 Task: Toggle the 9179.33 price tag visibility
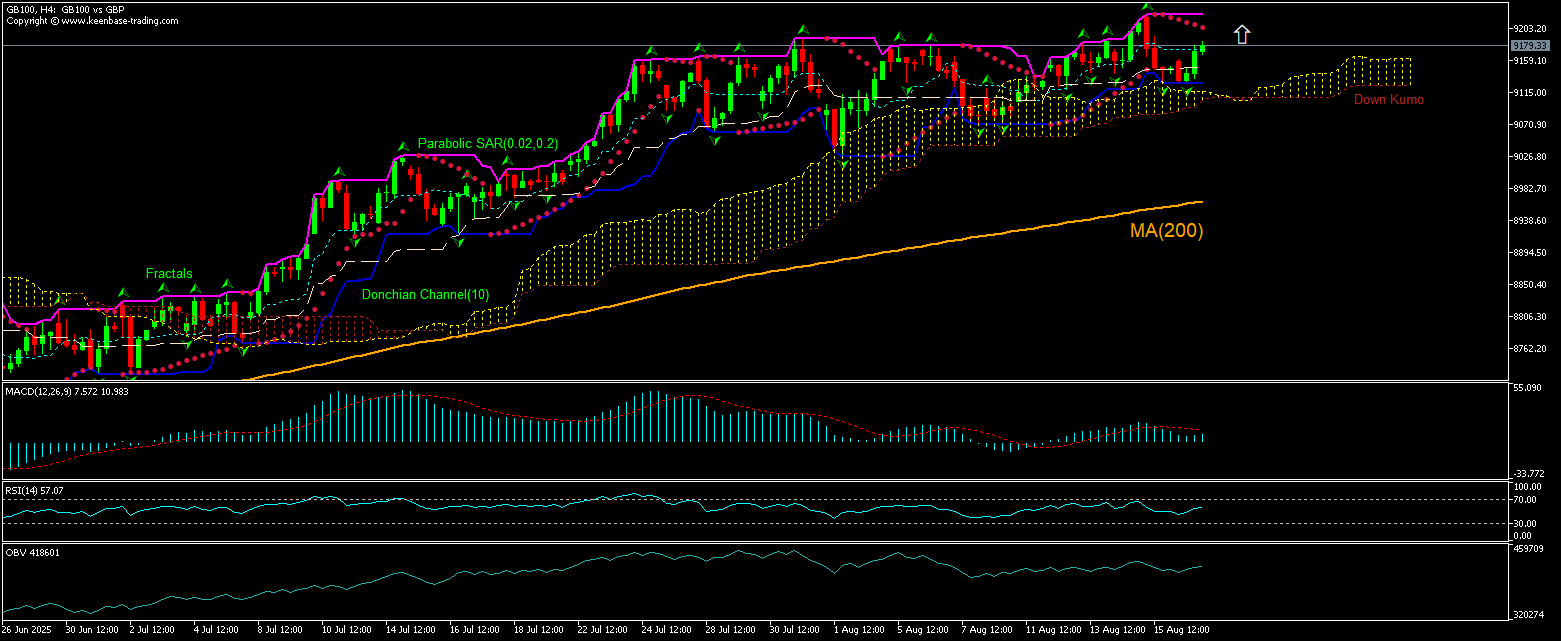[x=1530, y=46]
